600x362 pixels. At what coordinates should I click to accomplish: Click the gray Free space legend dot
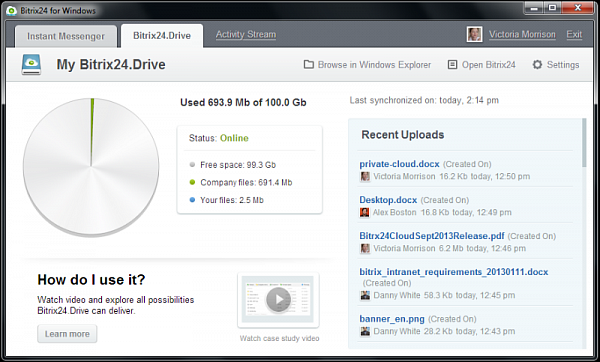tap(192, 165)
